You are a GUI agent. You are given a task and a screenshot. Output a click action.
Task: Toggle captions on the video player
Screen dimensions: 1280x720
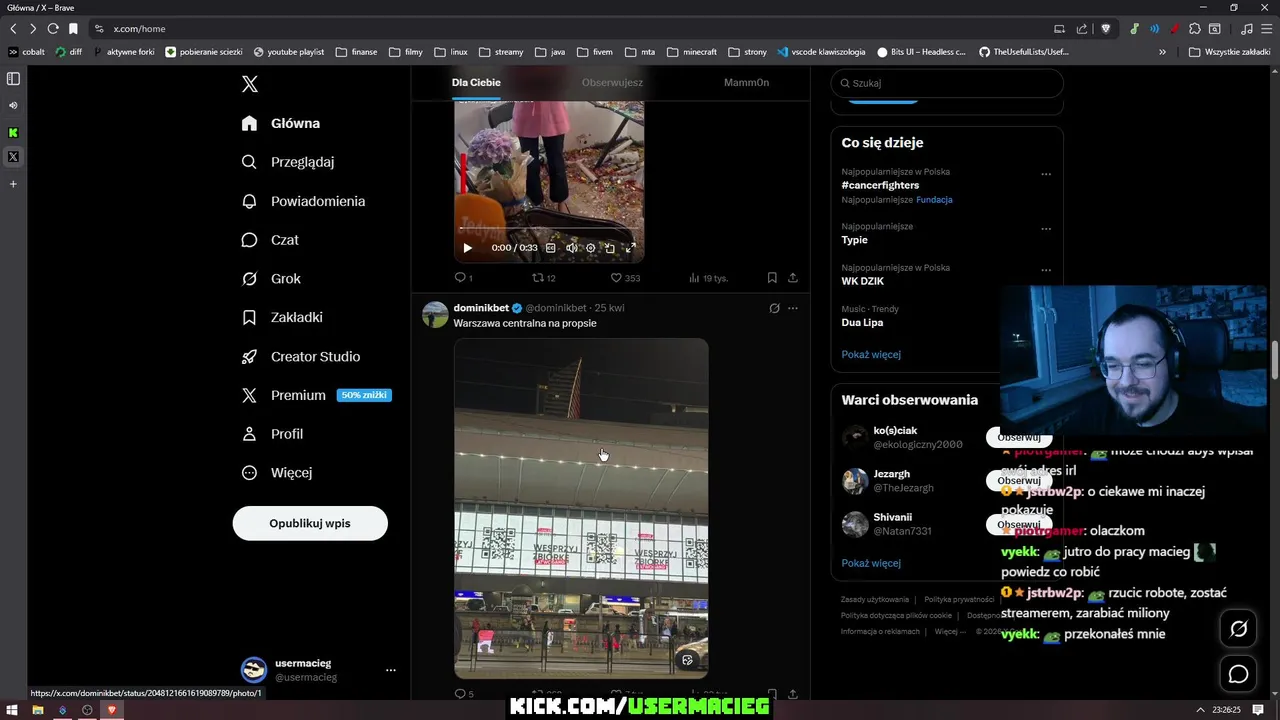(x=550, y=248)
